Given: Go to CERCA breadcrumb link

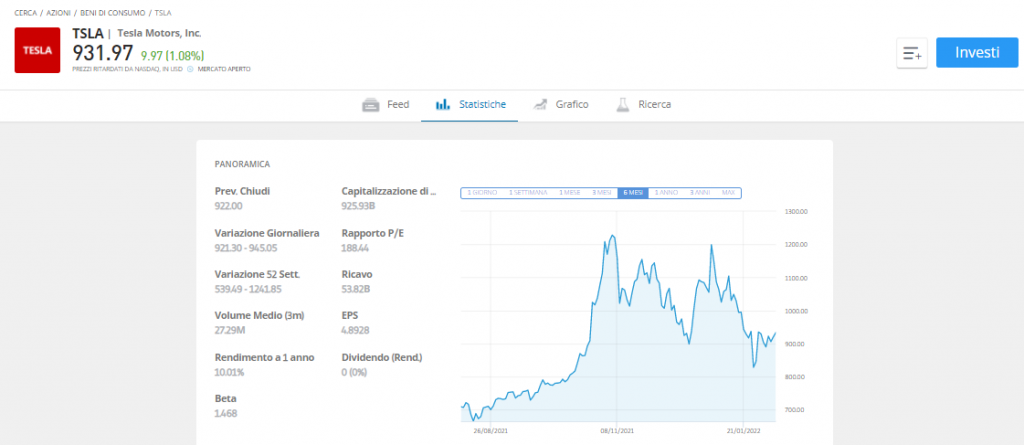Looking at the screenshot, I should 25,12.
